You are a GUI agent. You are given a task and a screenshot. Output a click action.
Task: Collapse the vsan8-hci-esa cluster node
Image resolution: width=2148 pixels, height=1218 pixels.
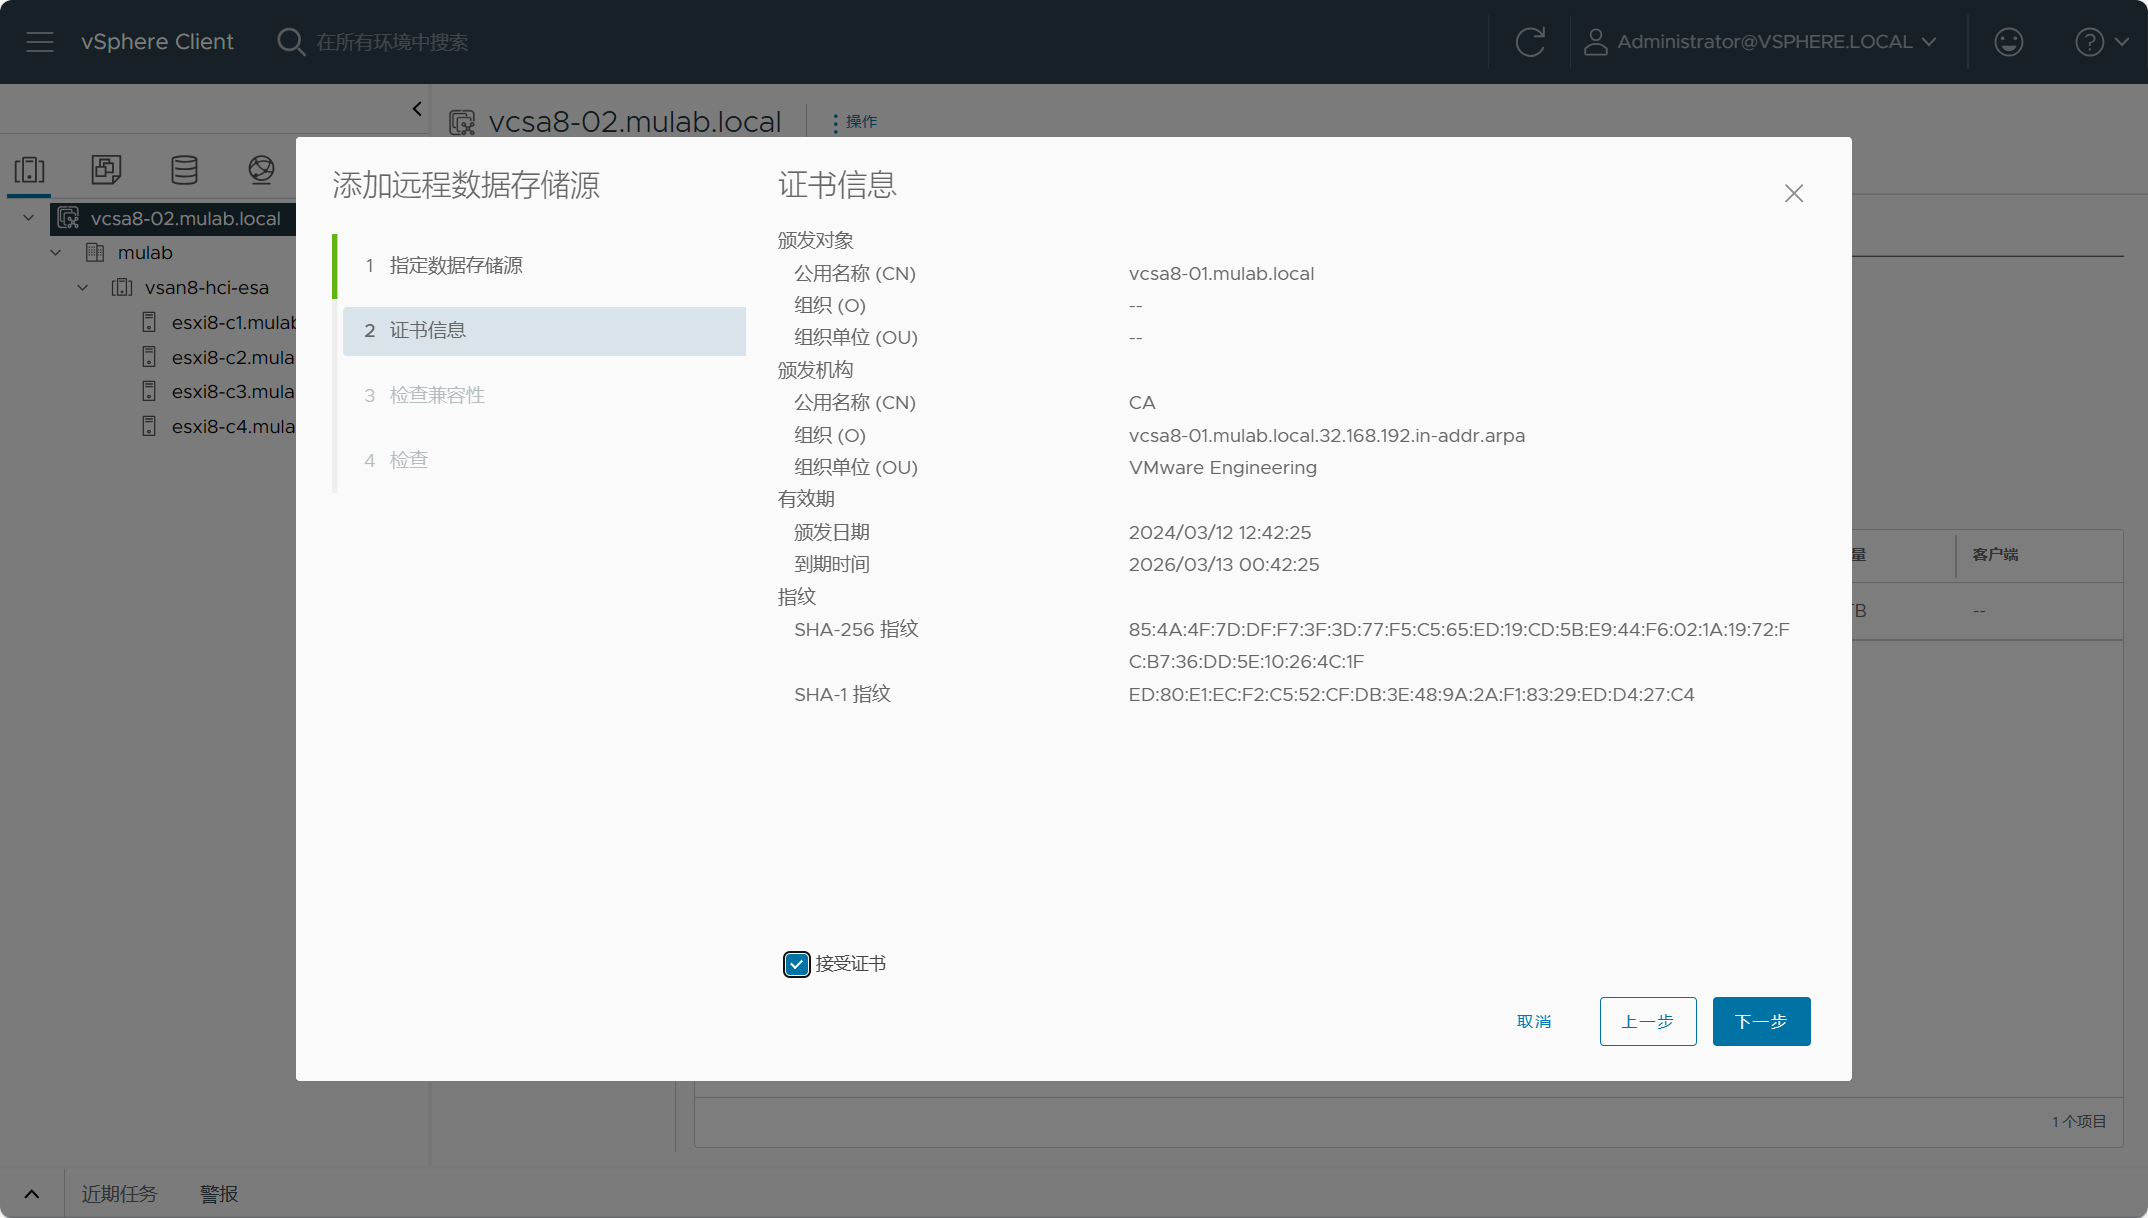click(x=83, y=288)
